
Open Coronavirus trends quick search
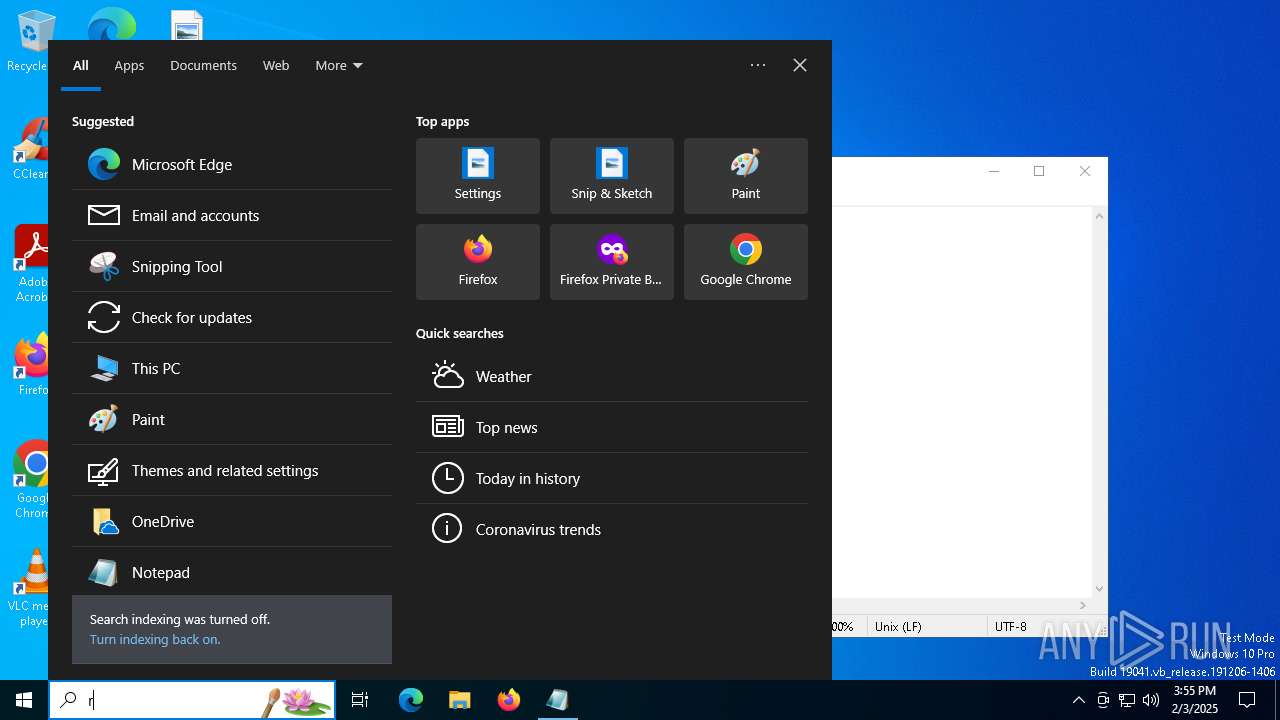(612, 529)
